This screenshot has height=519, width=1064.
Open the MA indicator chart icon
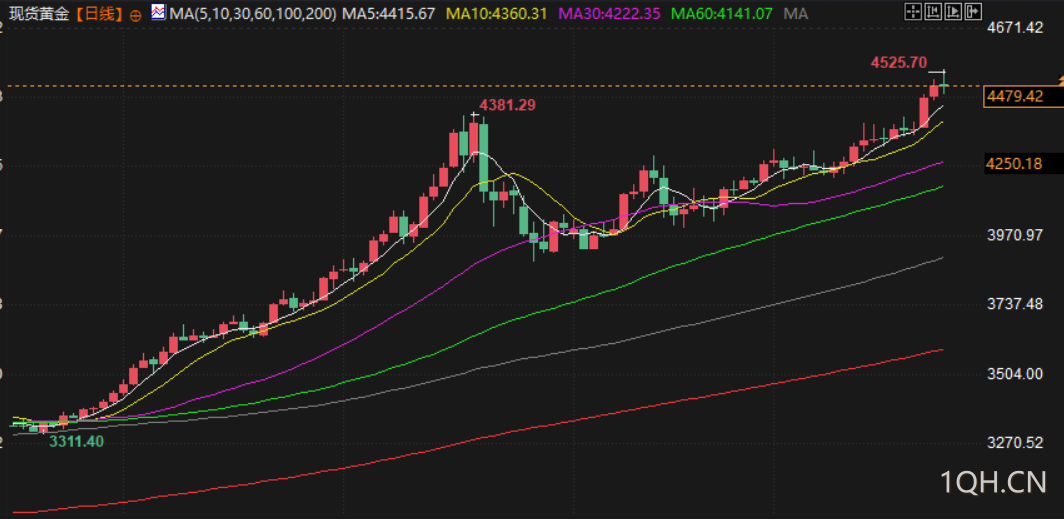click(x=158, y=12)
